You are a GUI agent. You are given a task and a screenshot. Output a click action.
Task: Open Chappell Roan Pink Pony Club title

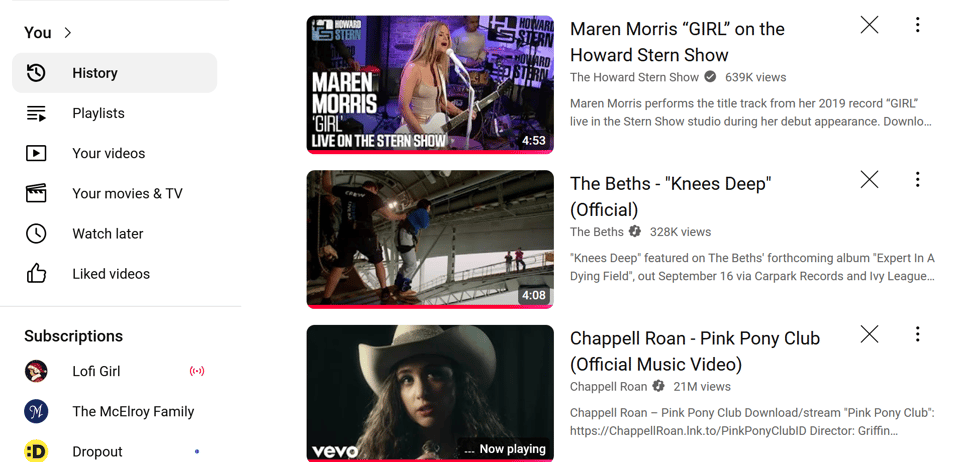tap(695, 351)
